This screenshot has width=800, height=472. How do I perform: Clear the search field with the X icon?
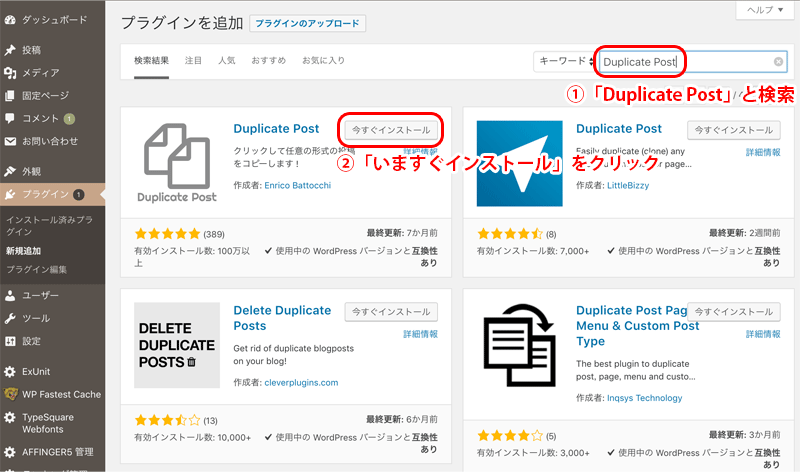(778, 62)
